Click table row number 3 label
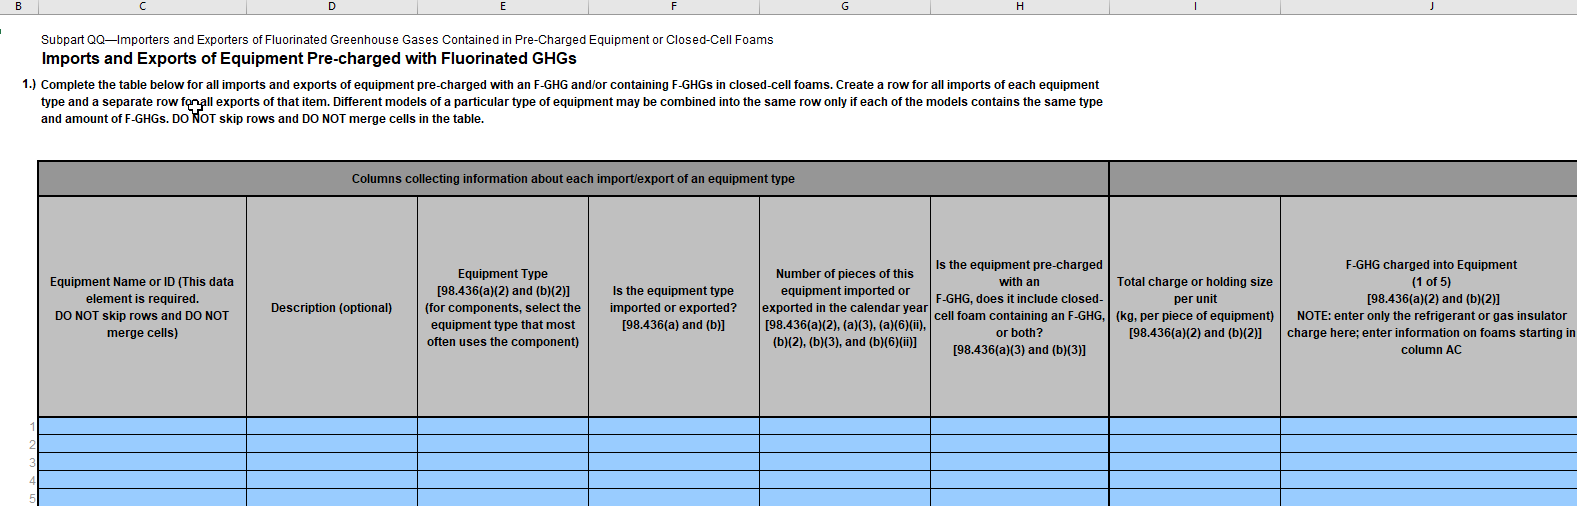This screenshot has width=1577, height=506. tap(32, 463)
